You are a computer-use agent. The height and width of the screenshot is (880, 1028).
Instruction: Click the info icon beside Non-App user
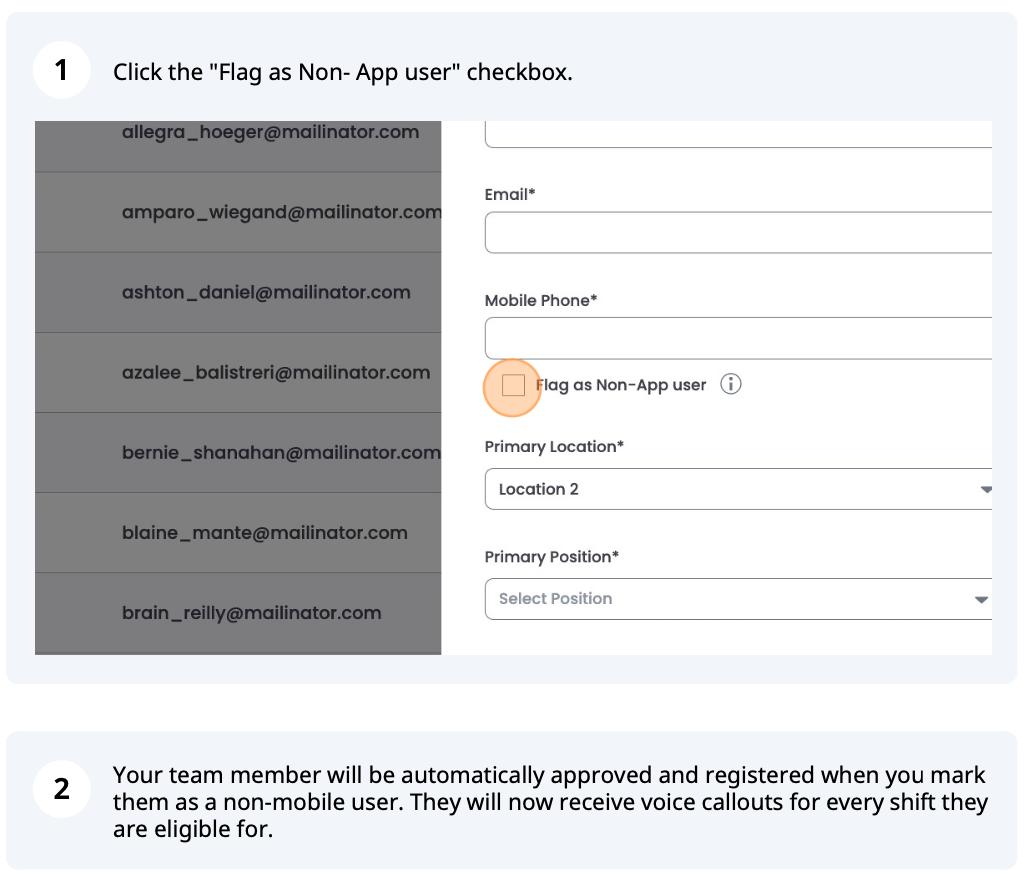pyautogui.click(x=731, y=385)
